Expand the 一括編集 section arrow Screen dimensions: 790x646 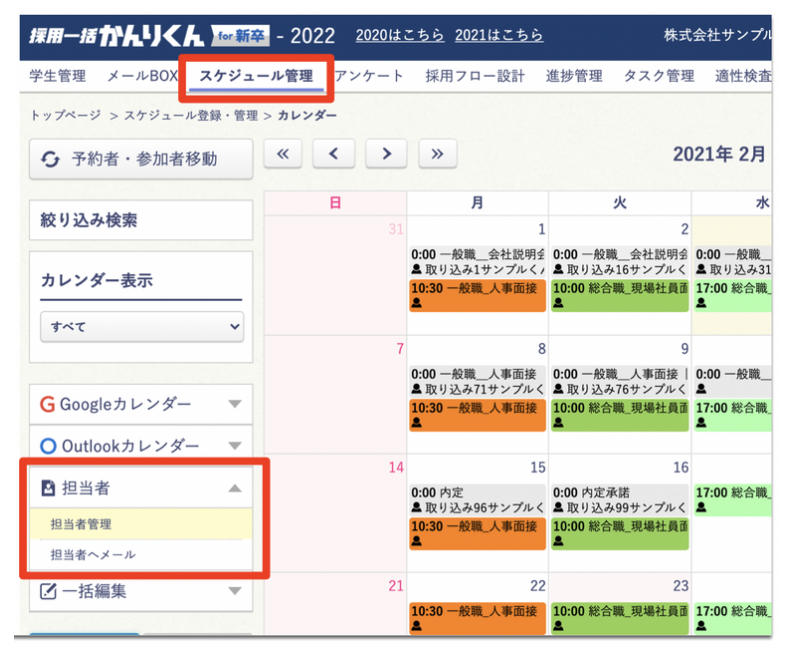(235, 591)
